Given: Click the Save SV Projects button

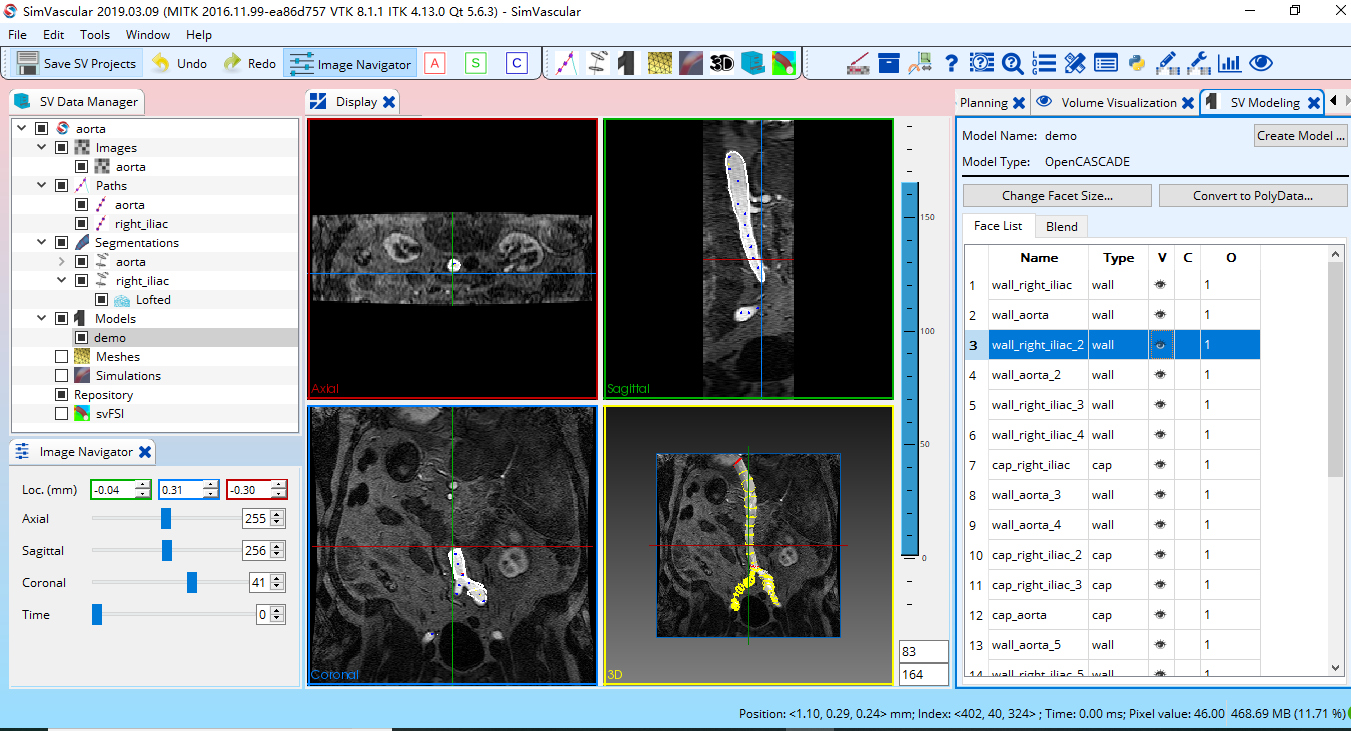Looking at the screenshot, I should 78,63.
